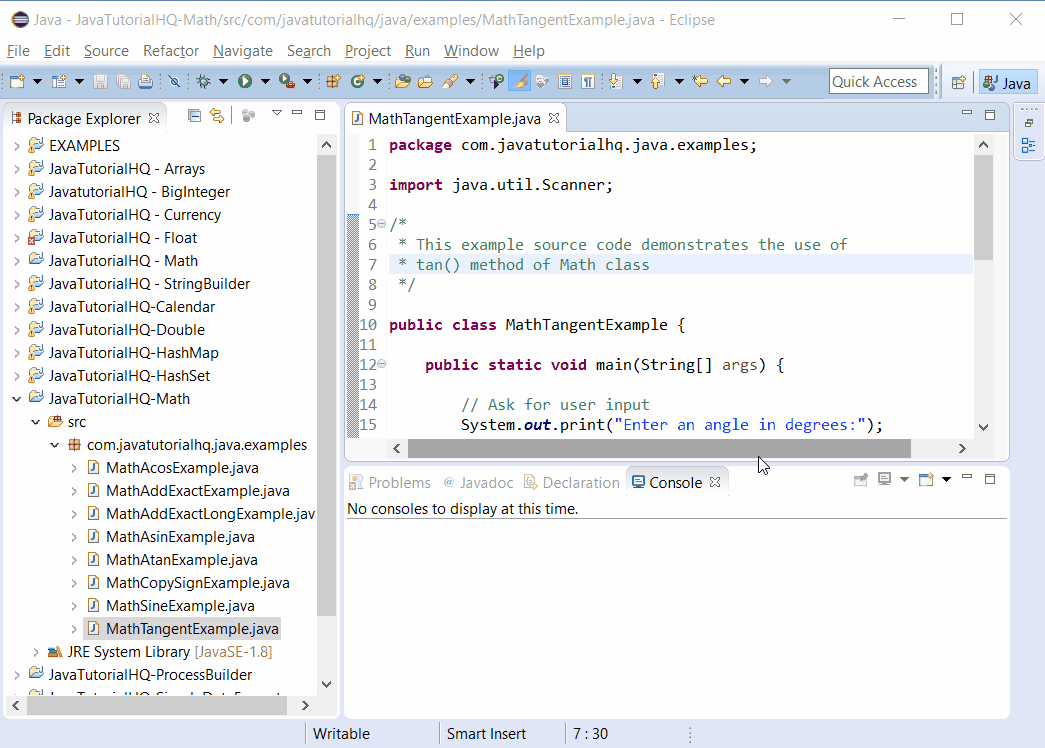The height and width of the screenshot is (748, 1045).
Task: Click the Previous Annotation arrow icon
Action: (657, 81)
